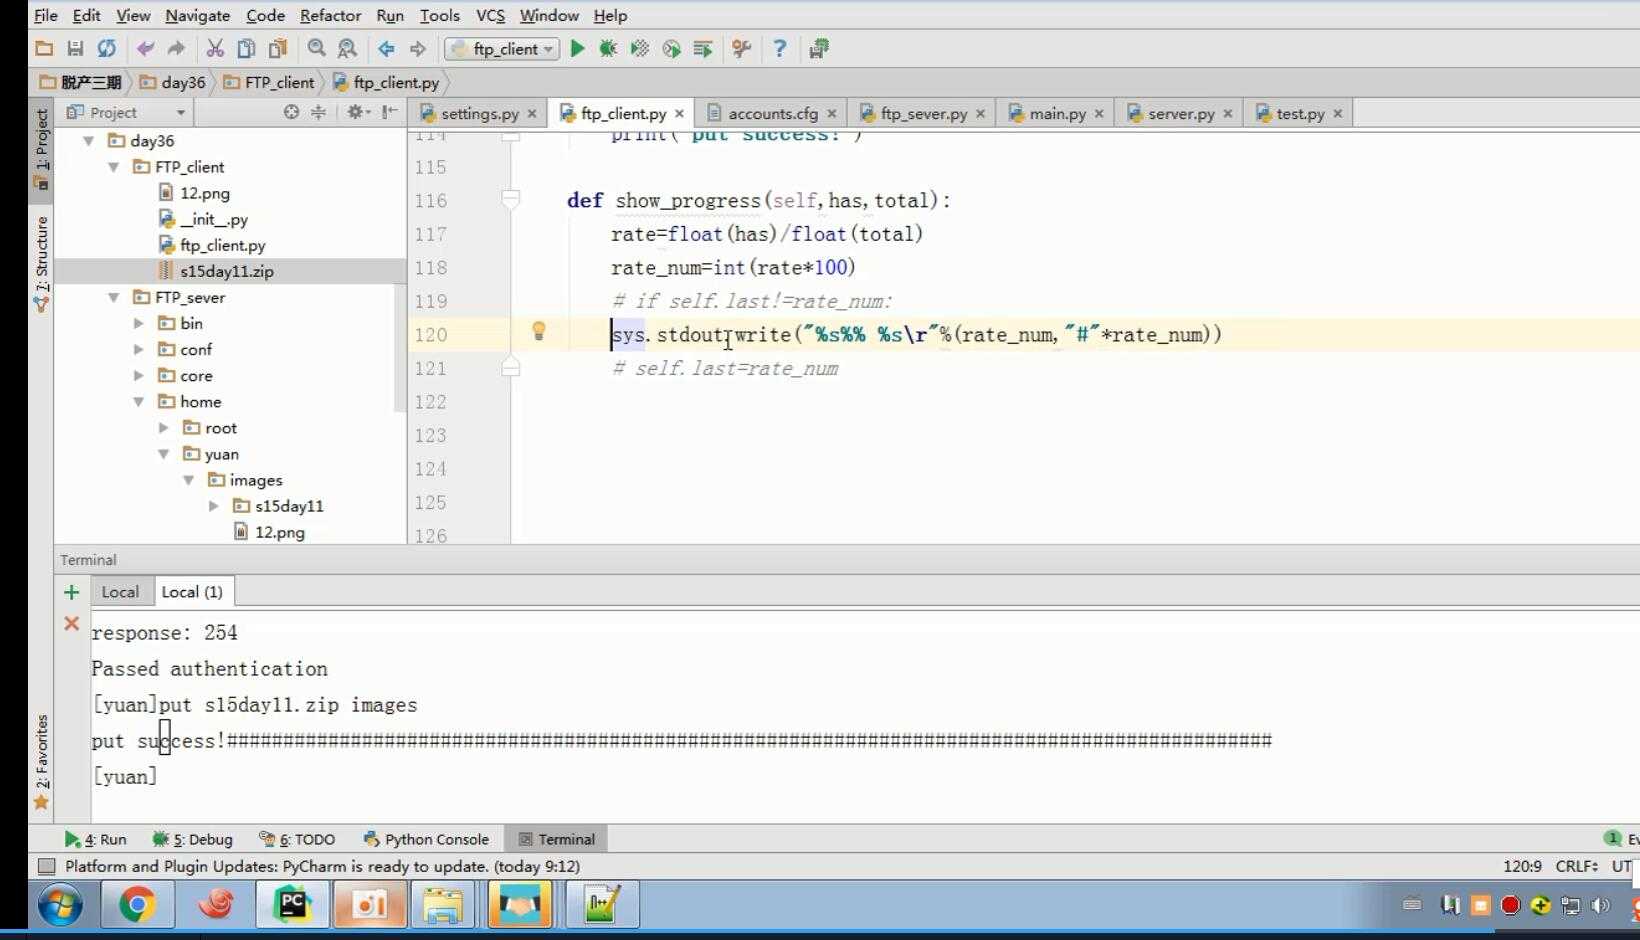Collapse the FTP_sever folder

(114, 297)
